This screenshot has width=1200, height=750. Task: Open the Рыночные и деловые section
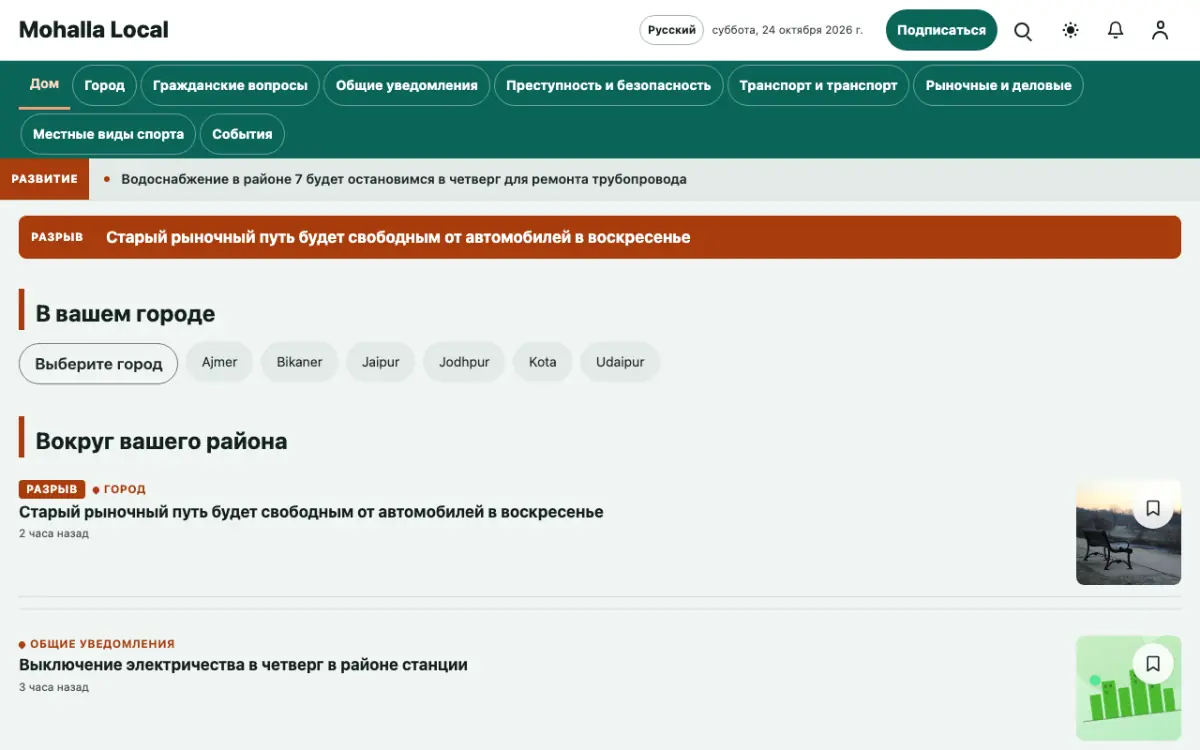(998, 86)
